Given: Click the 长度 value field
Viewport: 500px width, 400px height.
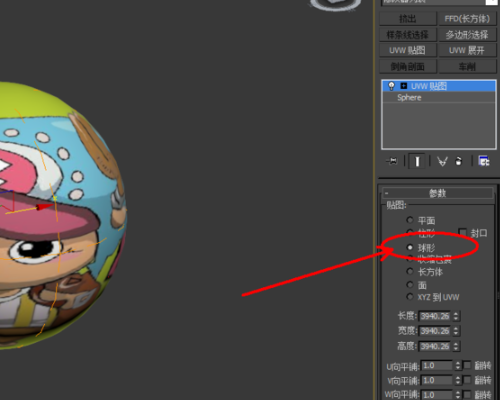Looking at the screenshot, I should pyautogui.click(x=435, y=316).
